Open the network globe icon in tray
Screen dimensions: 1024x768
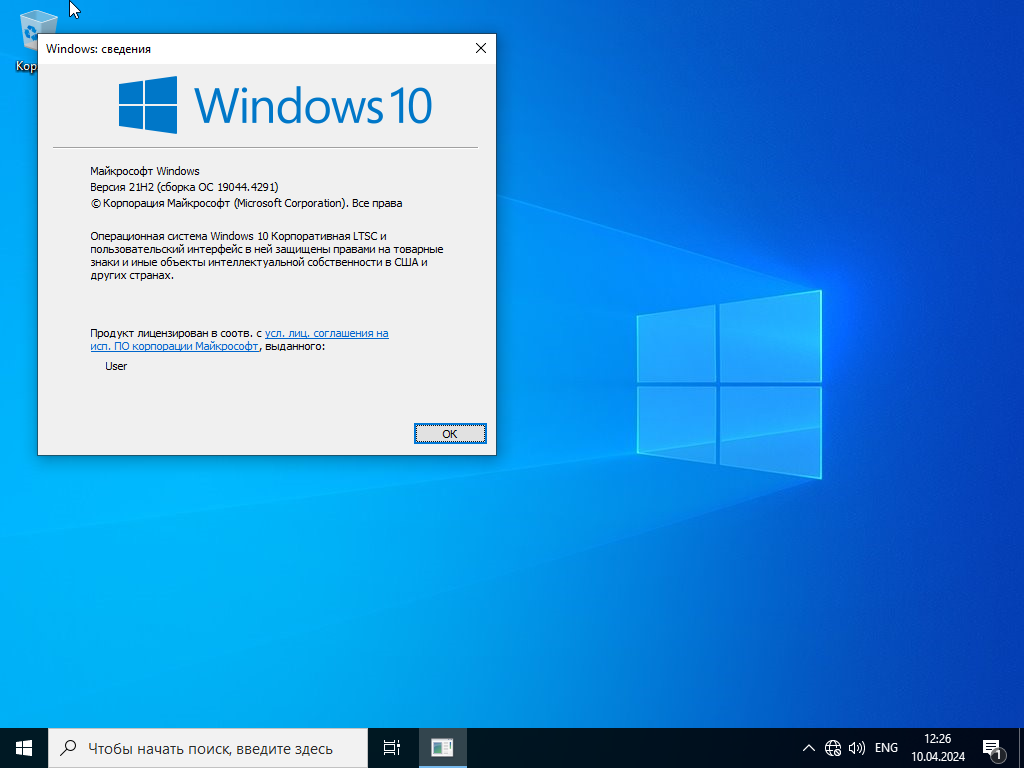833,748
